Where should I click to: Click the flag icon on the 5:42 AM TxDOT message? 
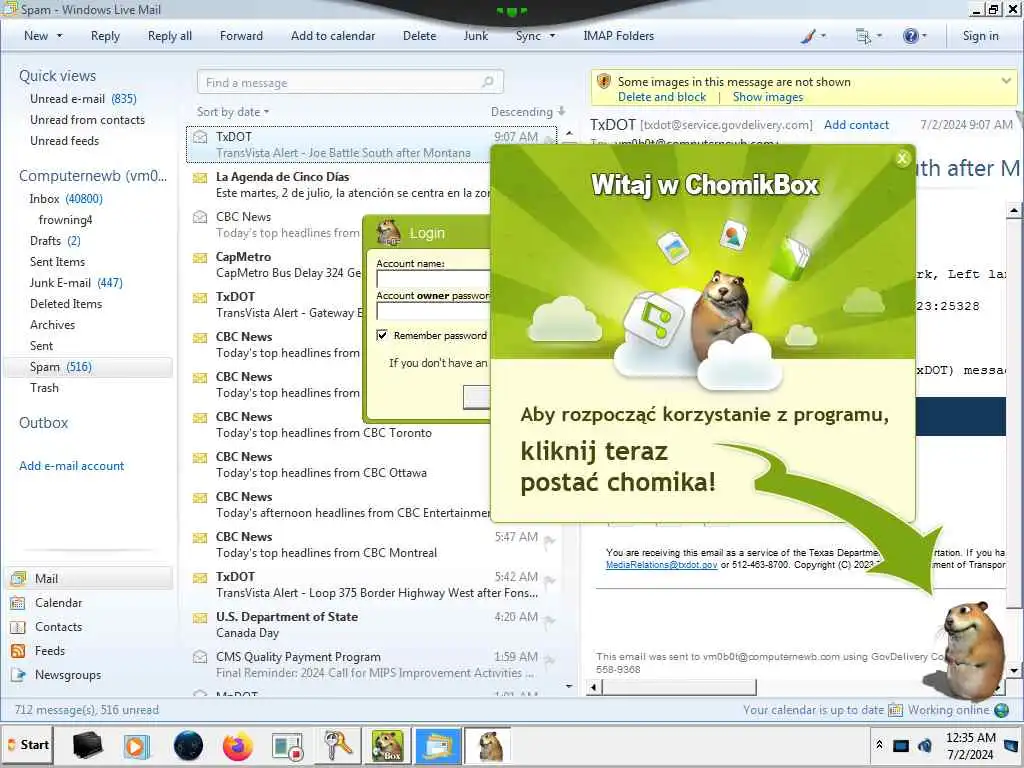550,581
